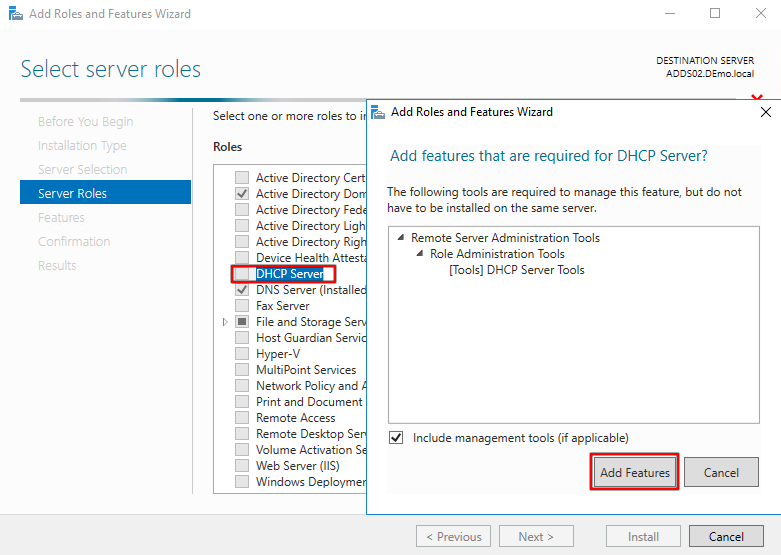The image size is (781, 555).
Task: Select the Hyper-V role label
Action: 278,354
